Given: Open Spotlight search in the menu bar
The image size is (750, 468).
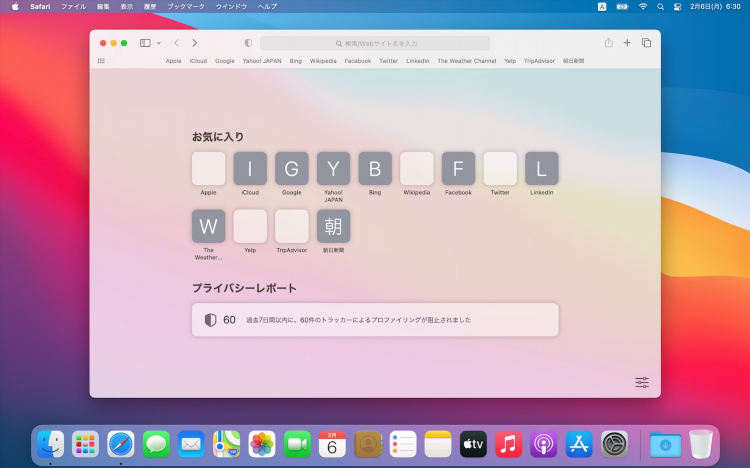Looking at the screenshot, I should (661, 7).
